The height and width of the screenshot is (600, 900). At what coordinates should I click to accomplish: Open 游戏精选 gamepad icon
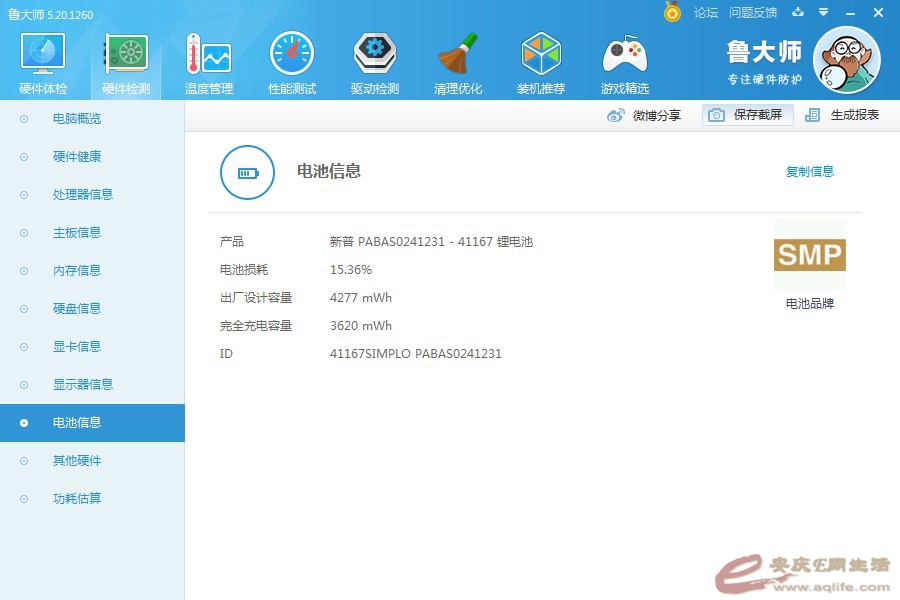624,55
